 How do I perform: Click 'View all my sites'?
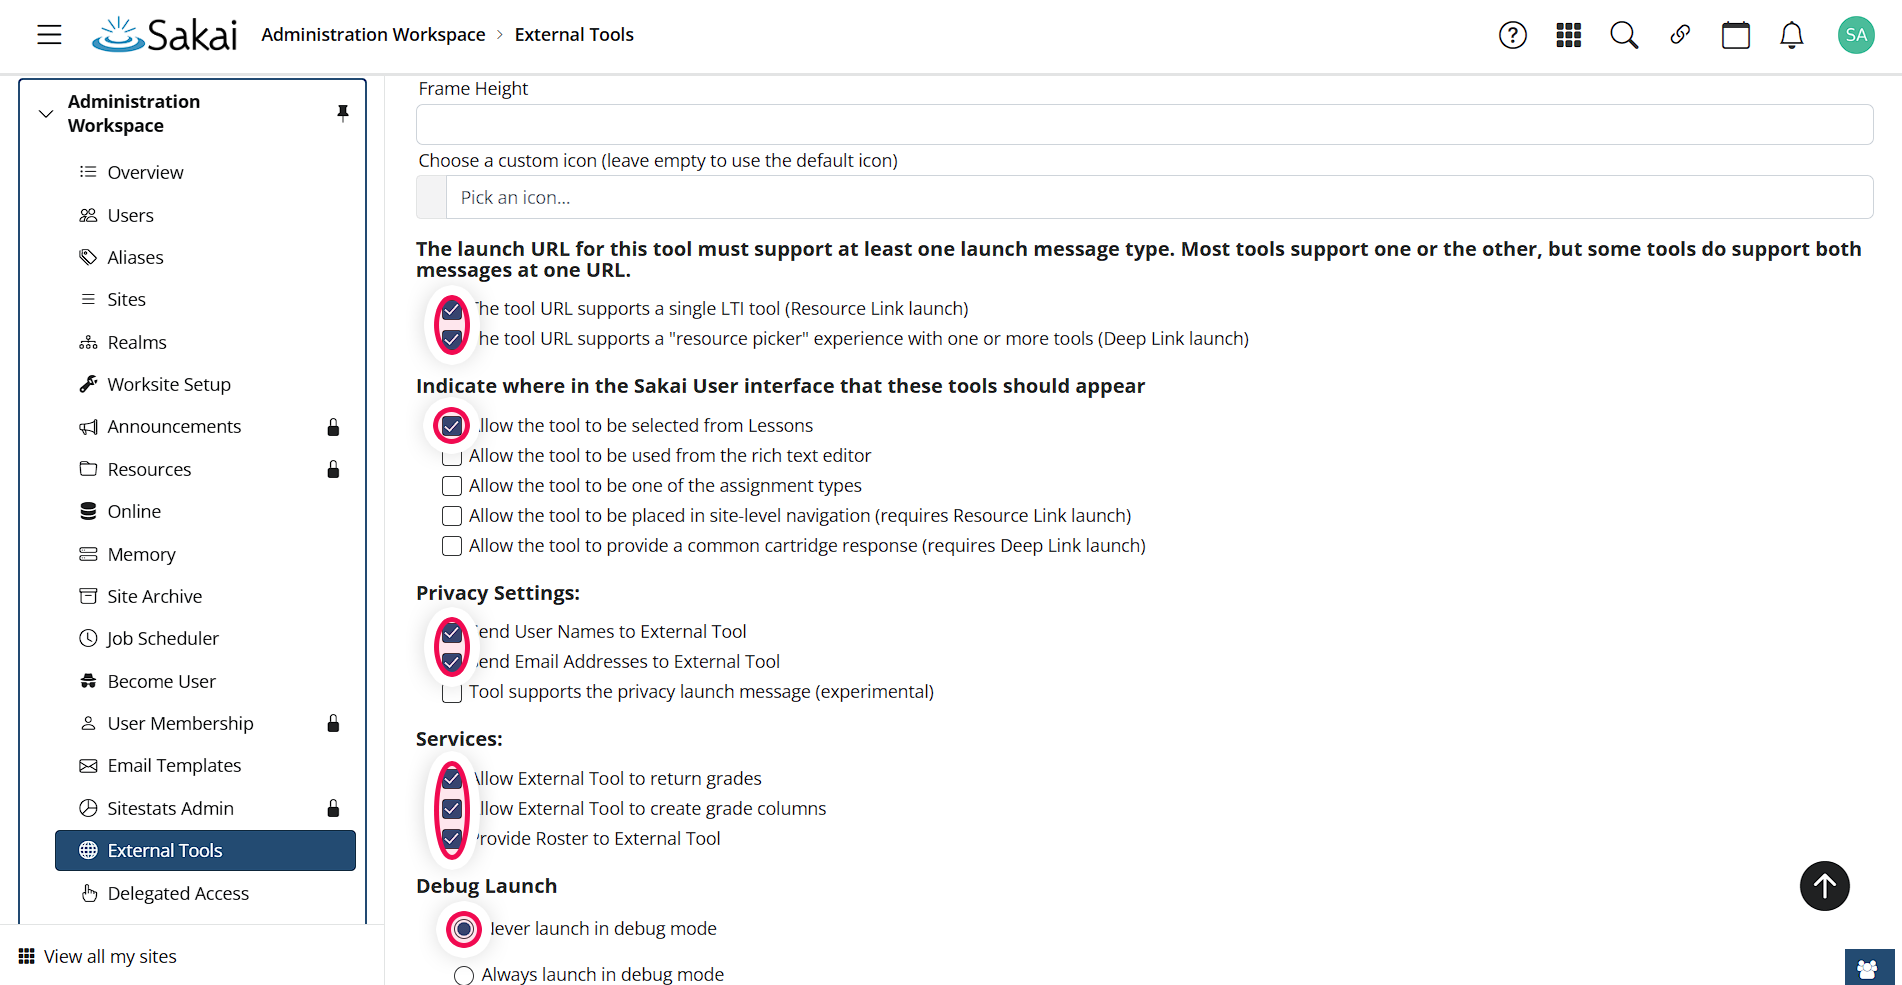click(x=109, y=956)
